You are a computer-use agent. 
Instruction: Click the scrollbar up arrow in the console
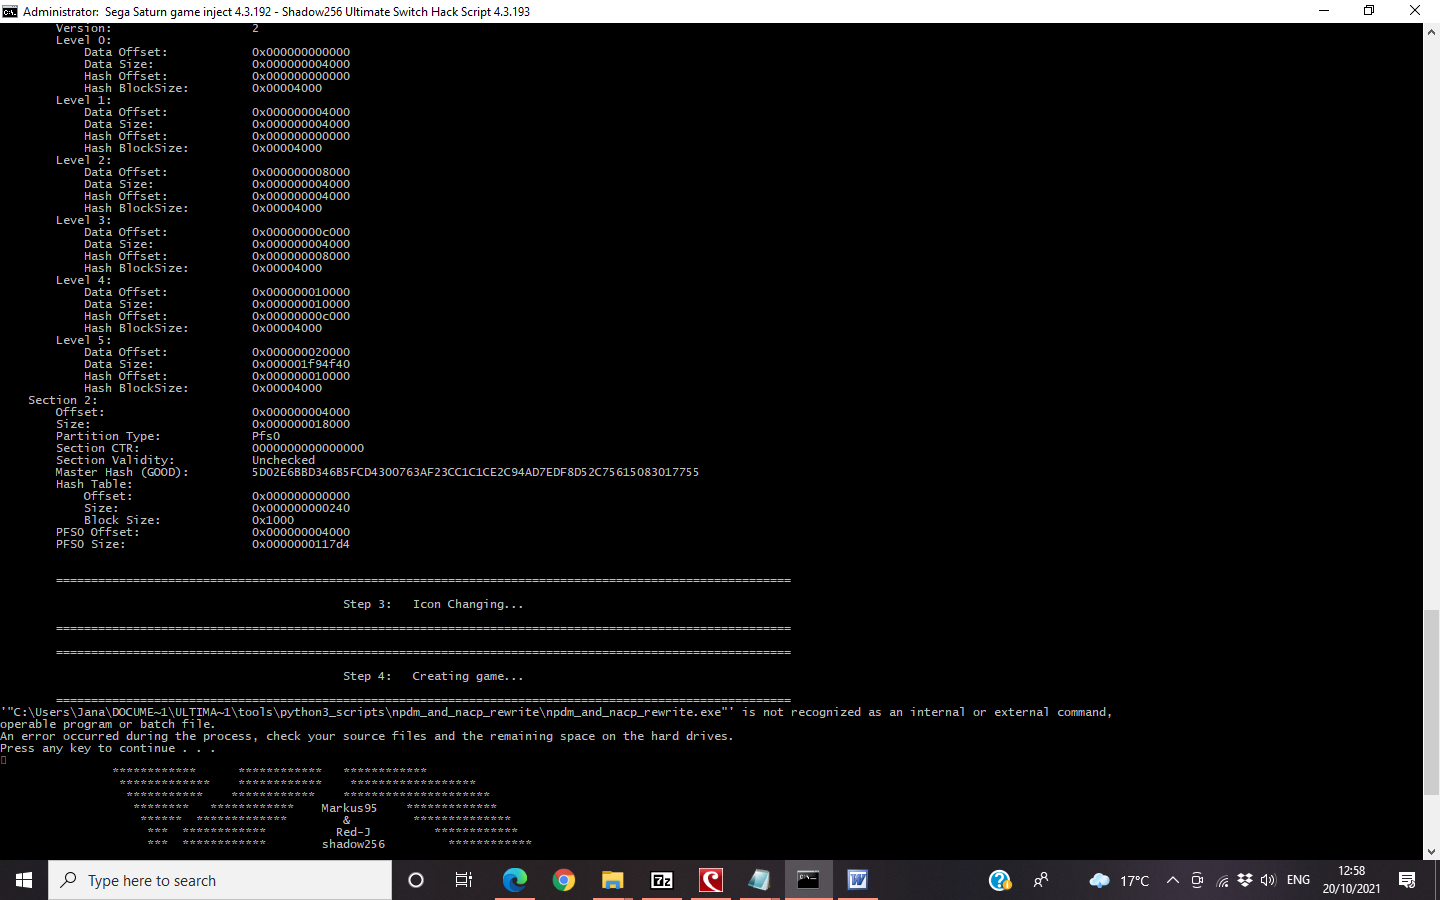click(1431, 32)
